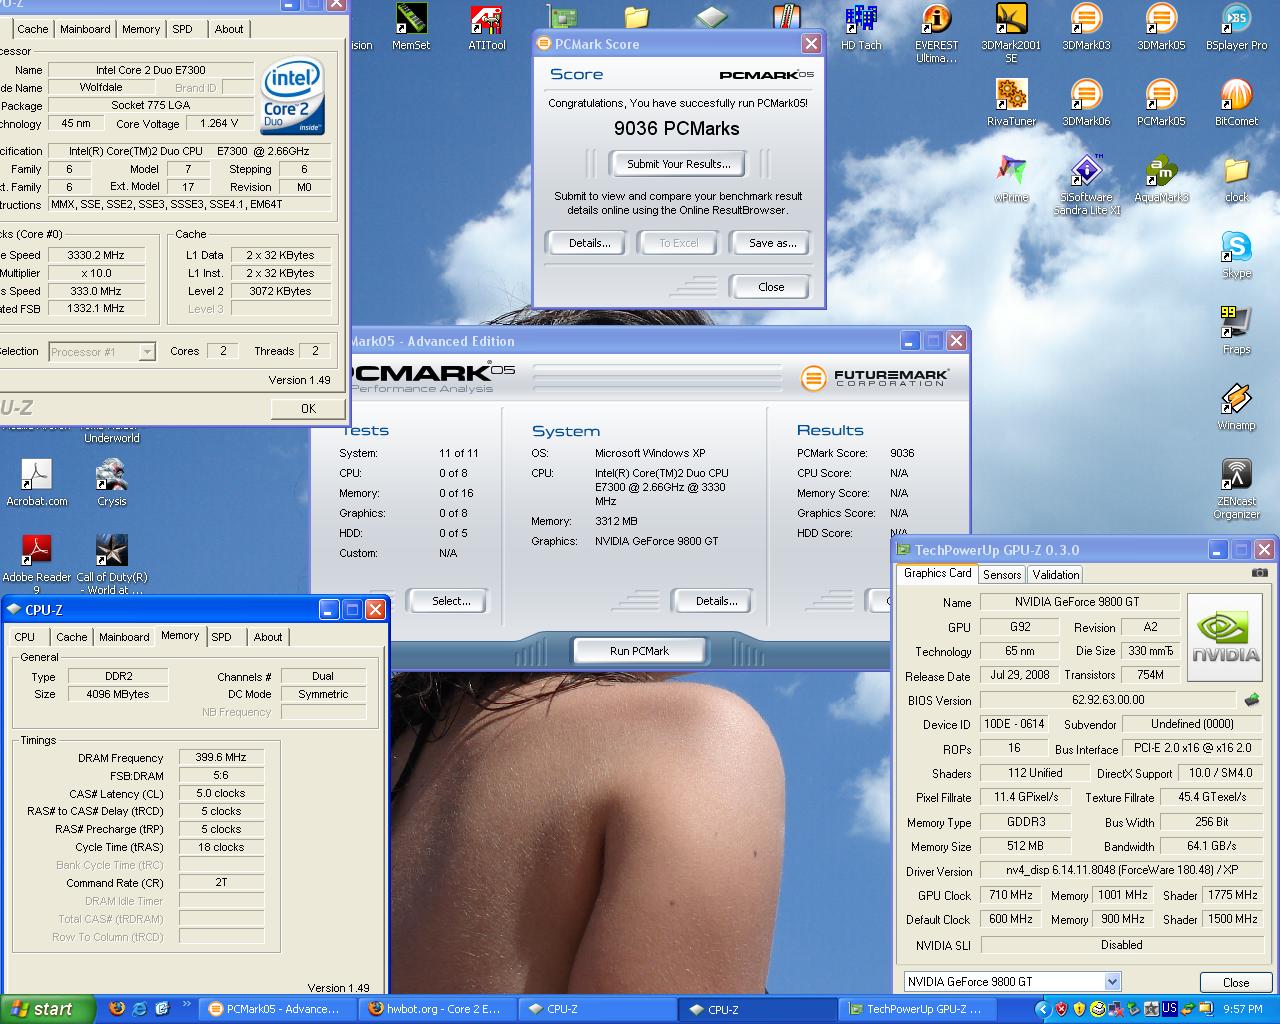Screen dimensions: 1280x1024
Task: Open the Windows start menu
Action: click(48, 1009)
